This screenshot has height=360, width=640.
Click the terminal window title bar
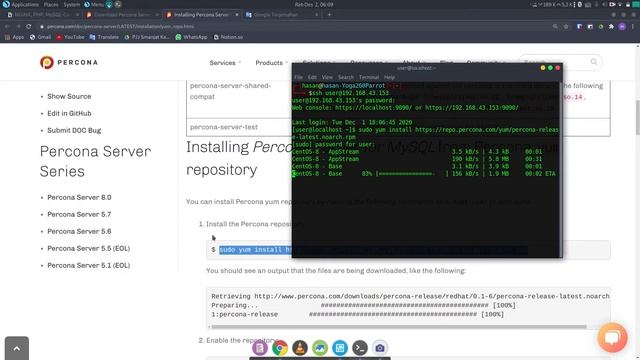coord(416,68)
